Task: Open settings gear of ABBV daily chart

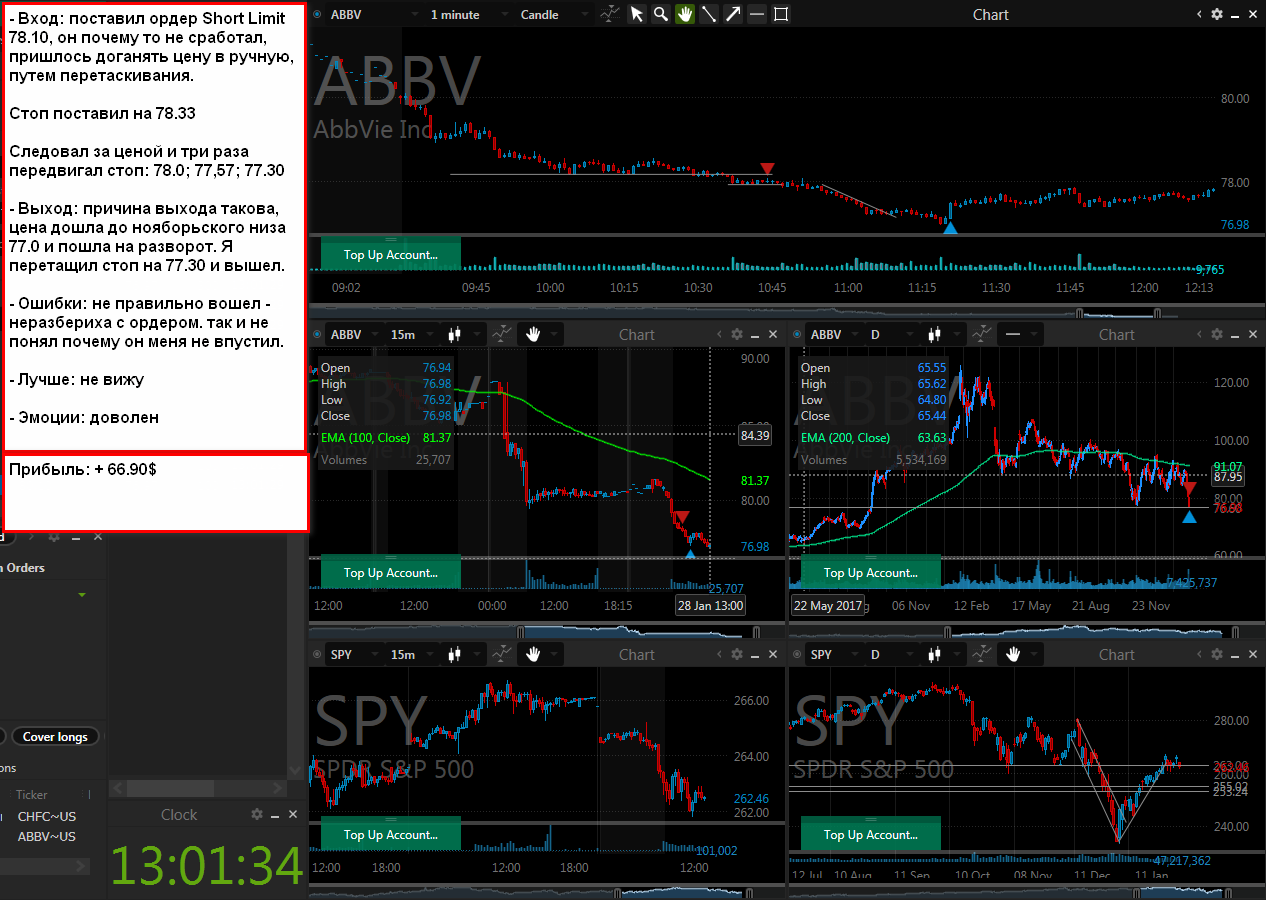Action: coord(1217,334)
